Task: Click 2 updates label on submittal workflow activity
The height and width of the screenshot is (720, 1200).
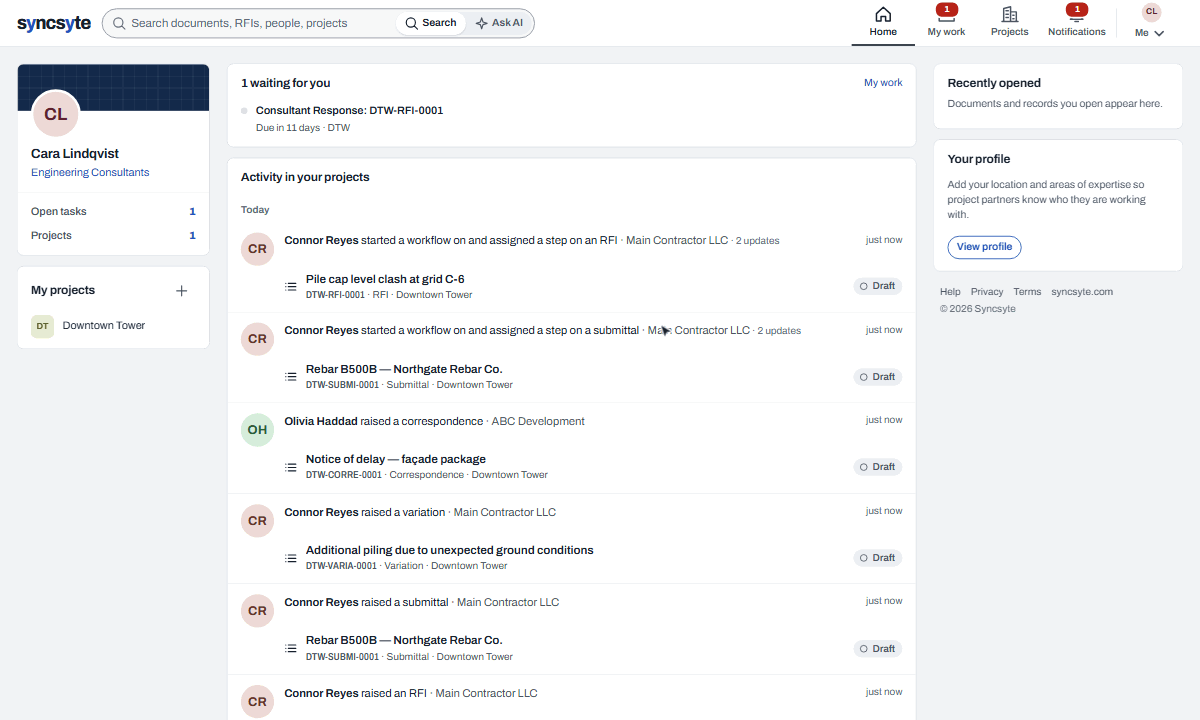Action: (779, 331)
